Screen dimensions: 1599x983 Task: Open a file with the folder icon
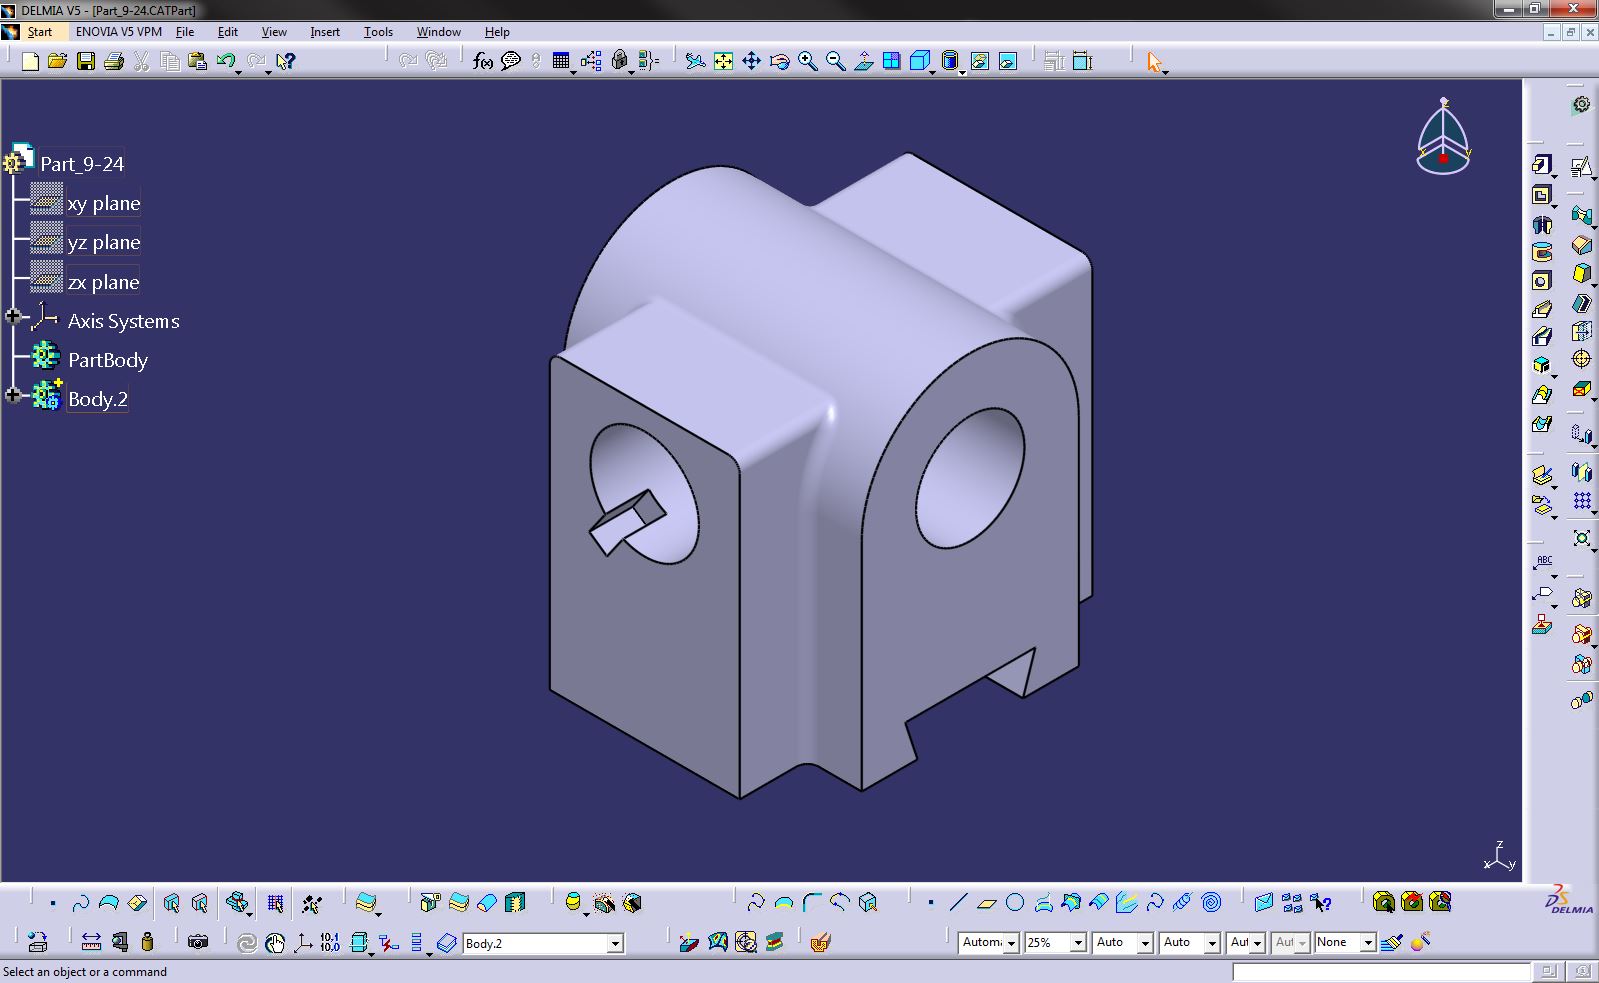click(x=57, y=62)
